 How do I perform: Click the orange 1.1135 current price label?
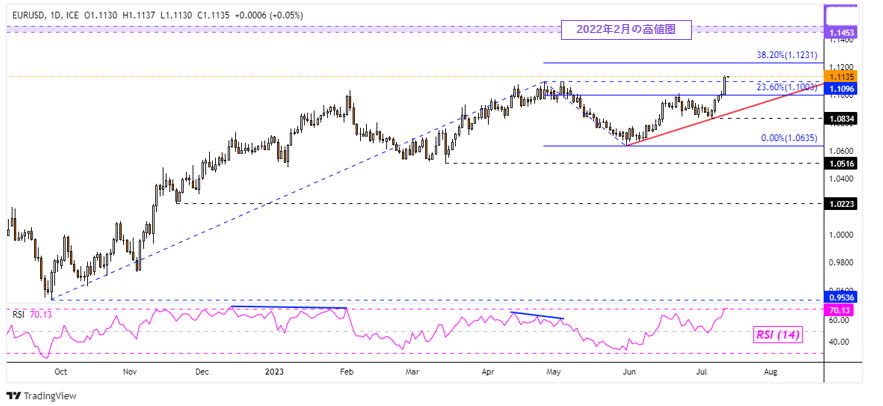[841, 77]
